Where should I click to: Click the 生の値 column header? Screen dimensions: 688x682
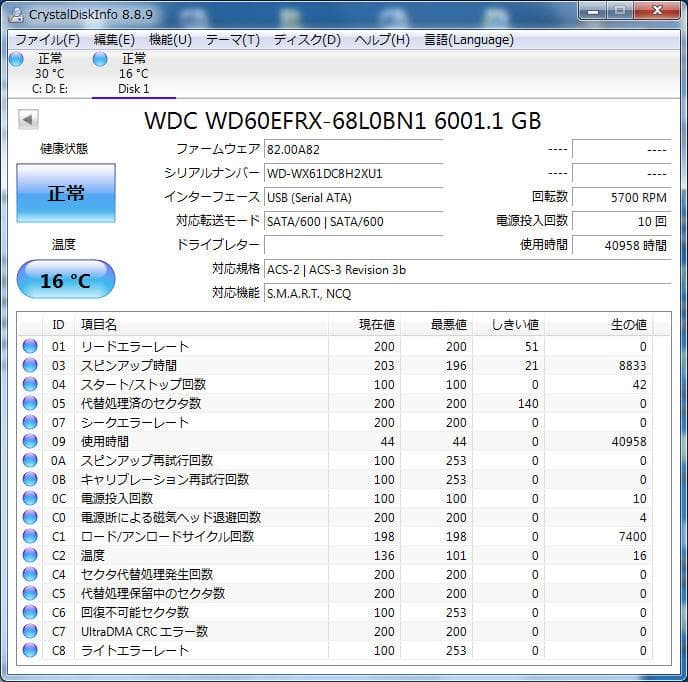point(598,325)
